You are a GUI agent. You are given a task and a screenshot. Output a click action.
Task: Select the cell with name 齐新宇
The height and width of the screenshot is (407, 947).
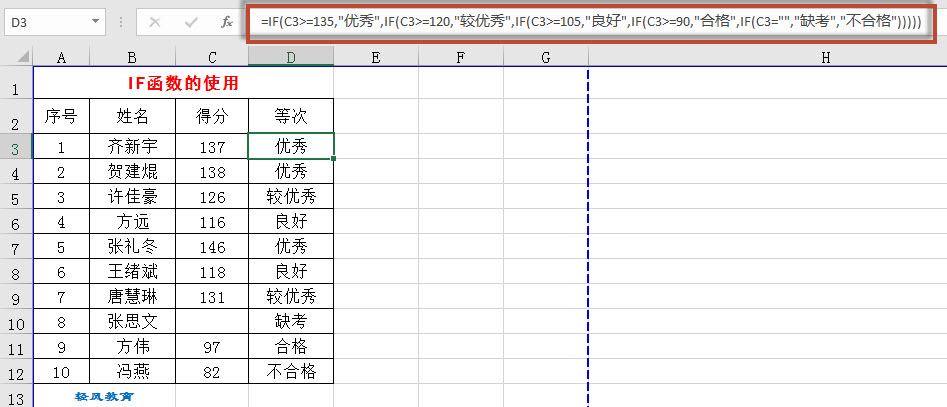pyautogui.click(x=132, y=146)
